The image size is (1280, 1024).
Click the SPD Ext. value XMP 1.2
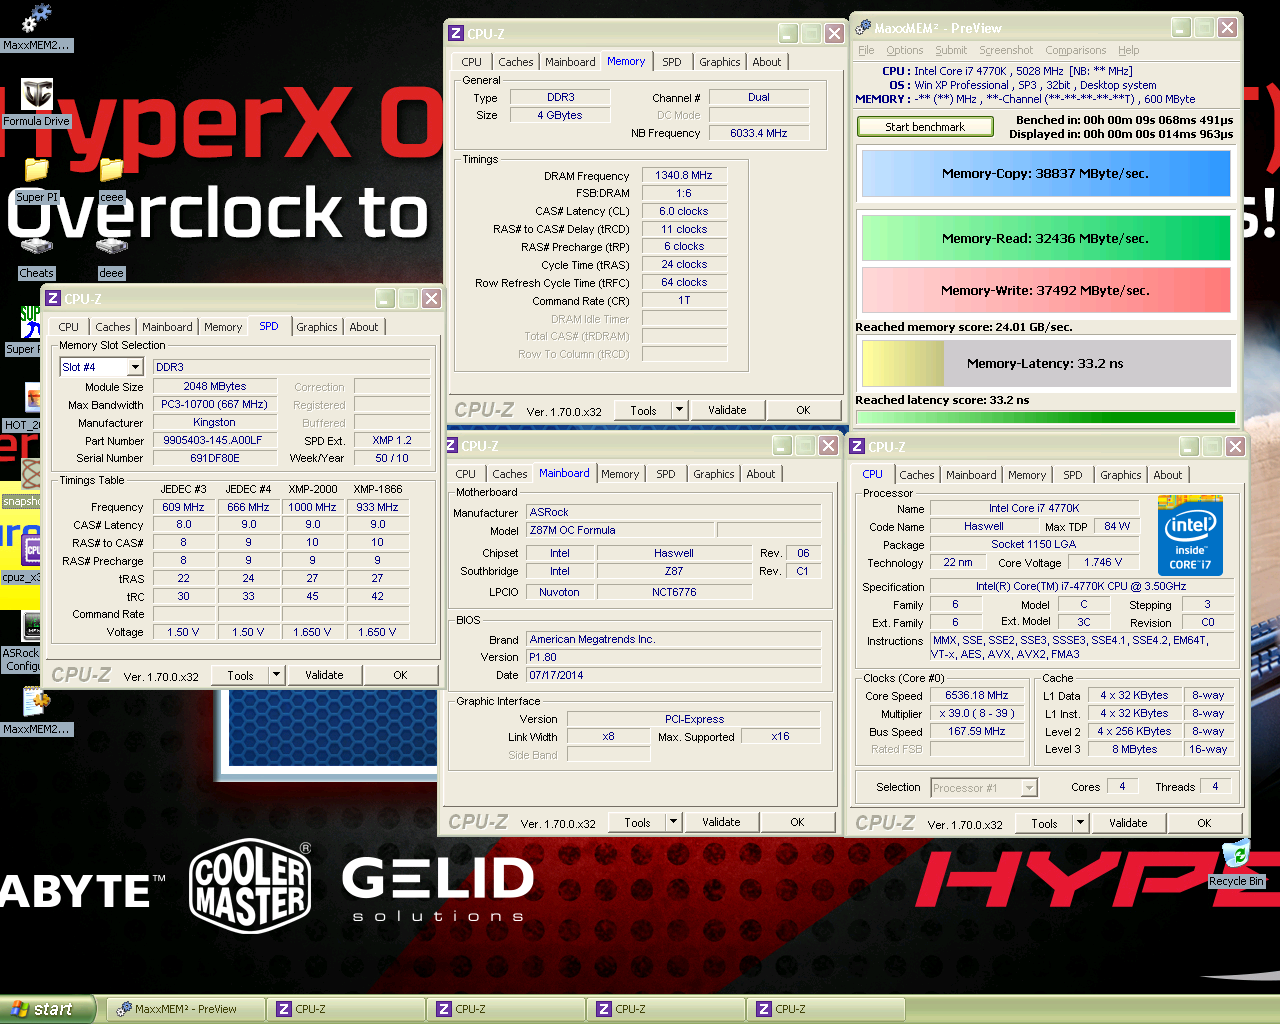point(392,440)
